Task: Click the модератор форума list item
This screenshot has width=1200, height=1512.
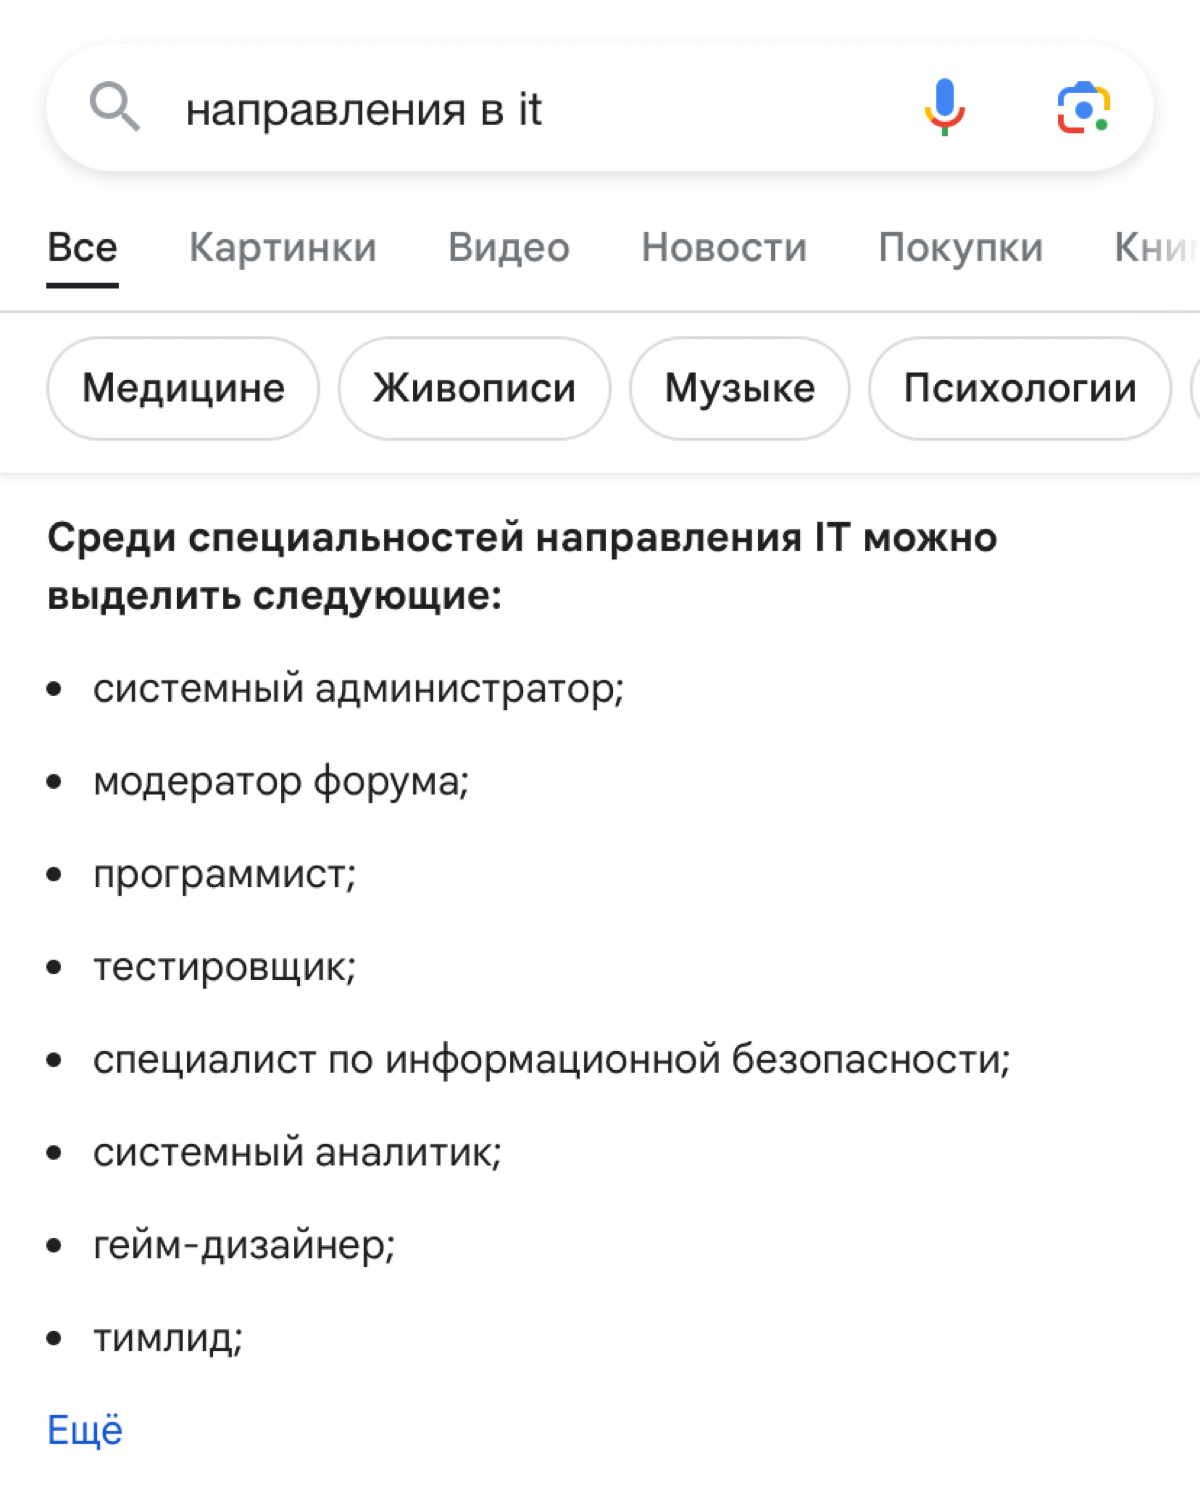Action: pyautogui.click(x=281, y=782)
